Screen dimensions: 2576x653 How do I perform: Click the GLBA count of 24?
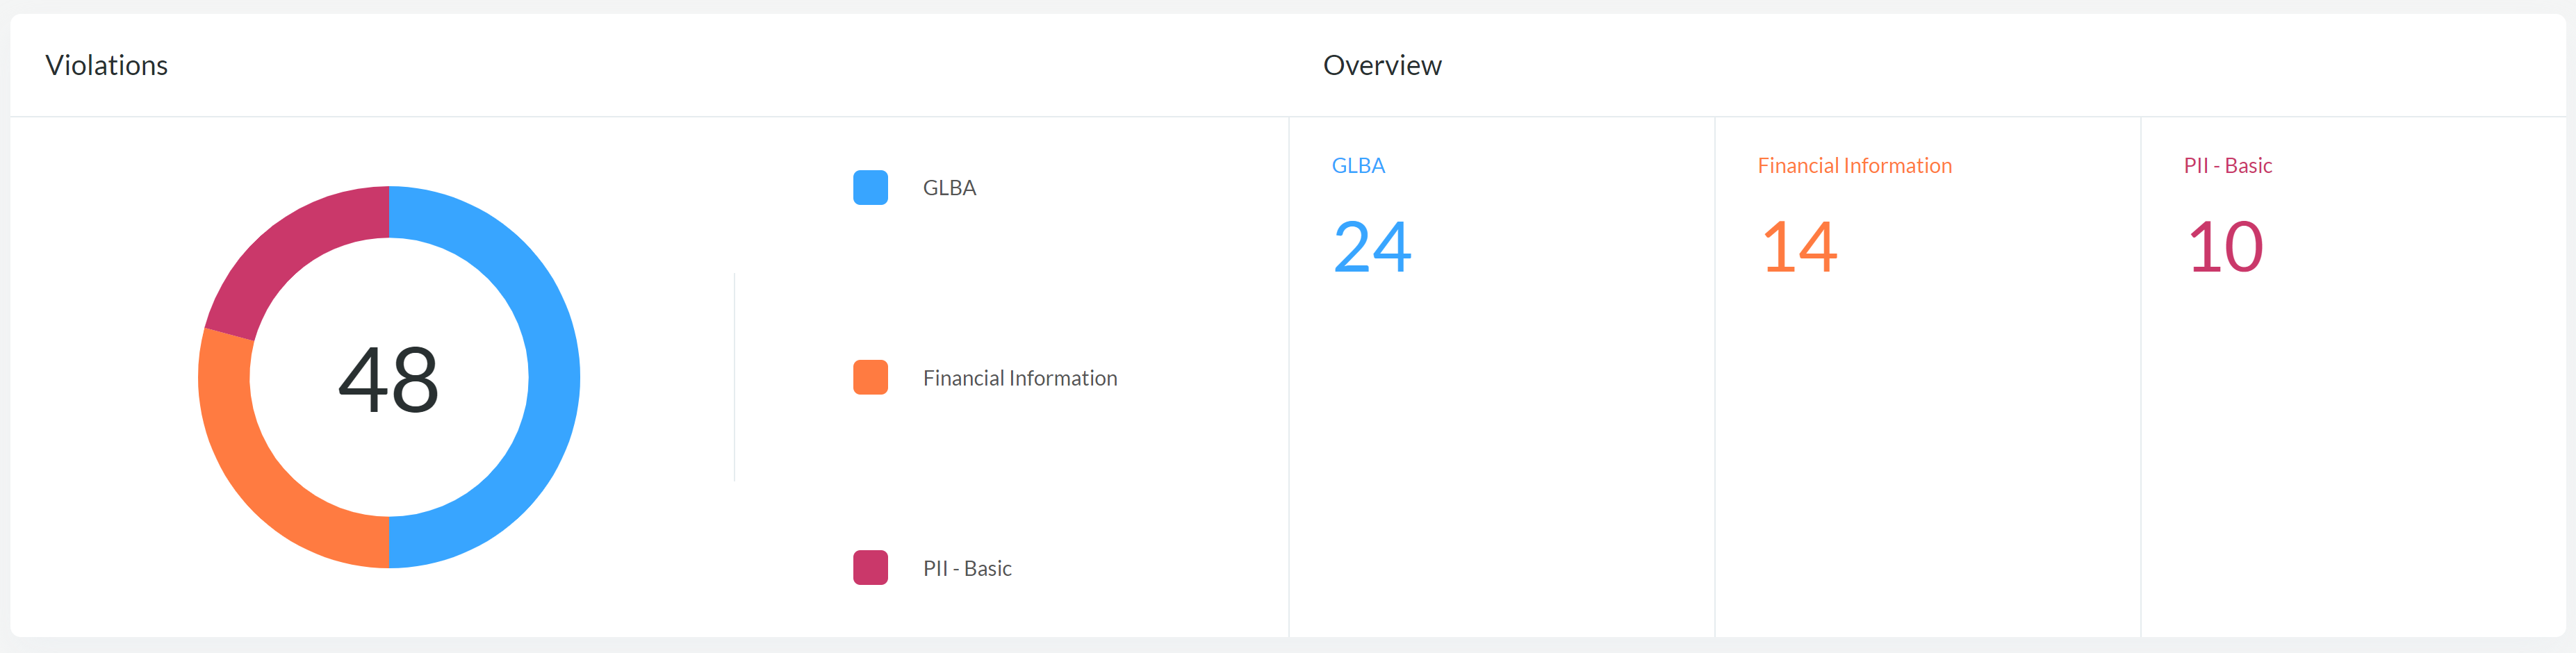(x=1371, y=247)
